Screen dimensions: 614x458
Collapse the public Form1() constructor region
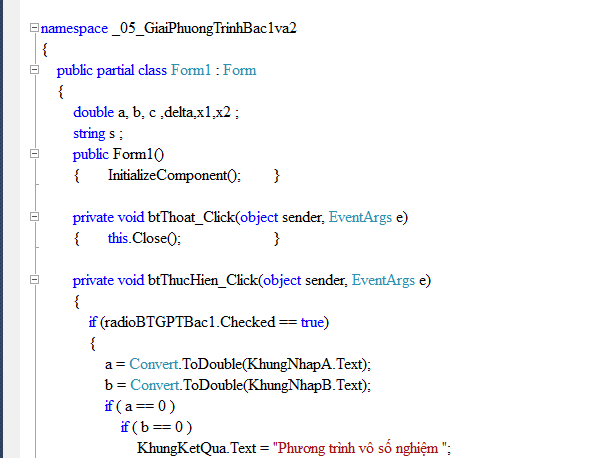pos(34,154)
